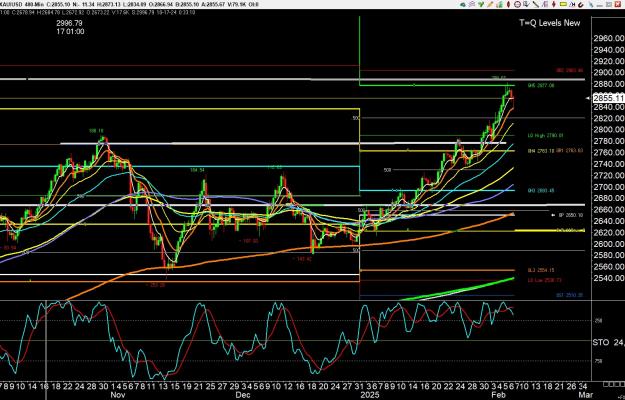Open the checklist icon in the toolbar
Image resolution: width=625 pixels, height=400 pixels.
click(526, 4)
